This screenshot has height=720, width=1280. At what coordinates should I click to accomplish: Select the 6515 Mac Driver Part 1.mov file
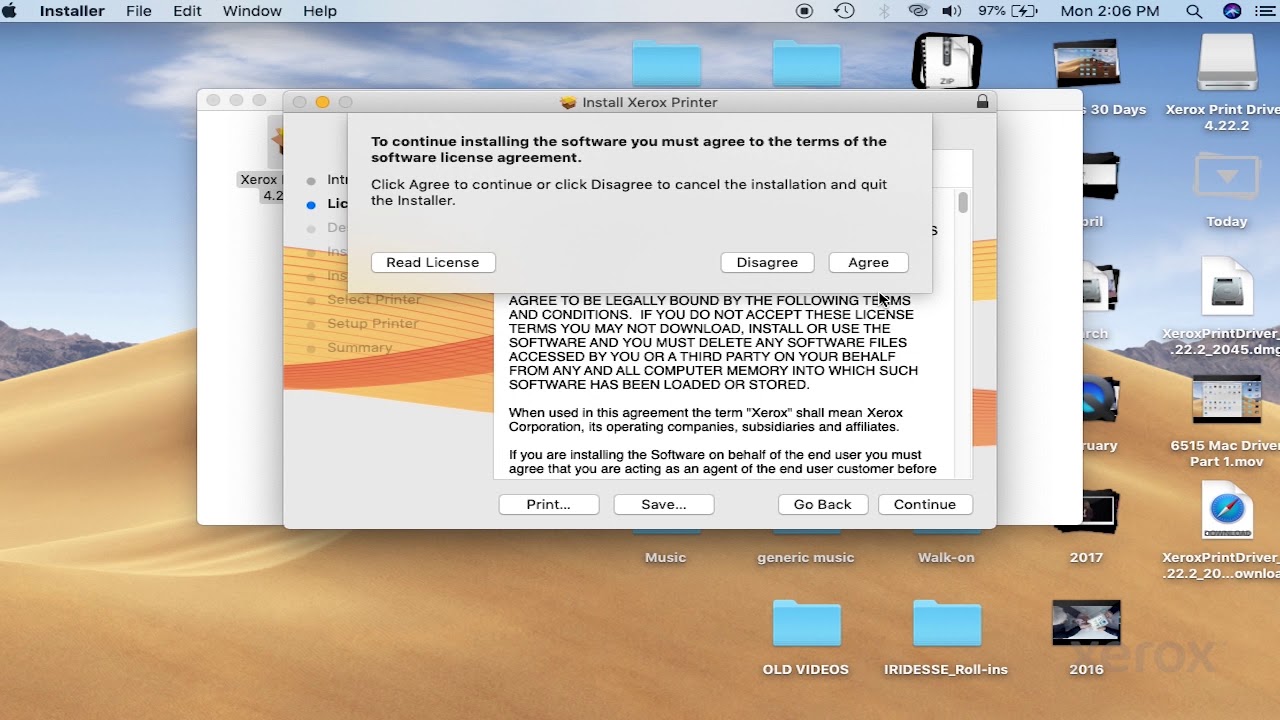coord(1227,400)
